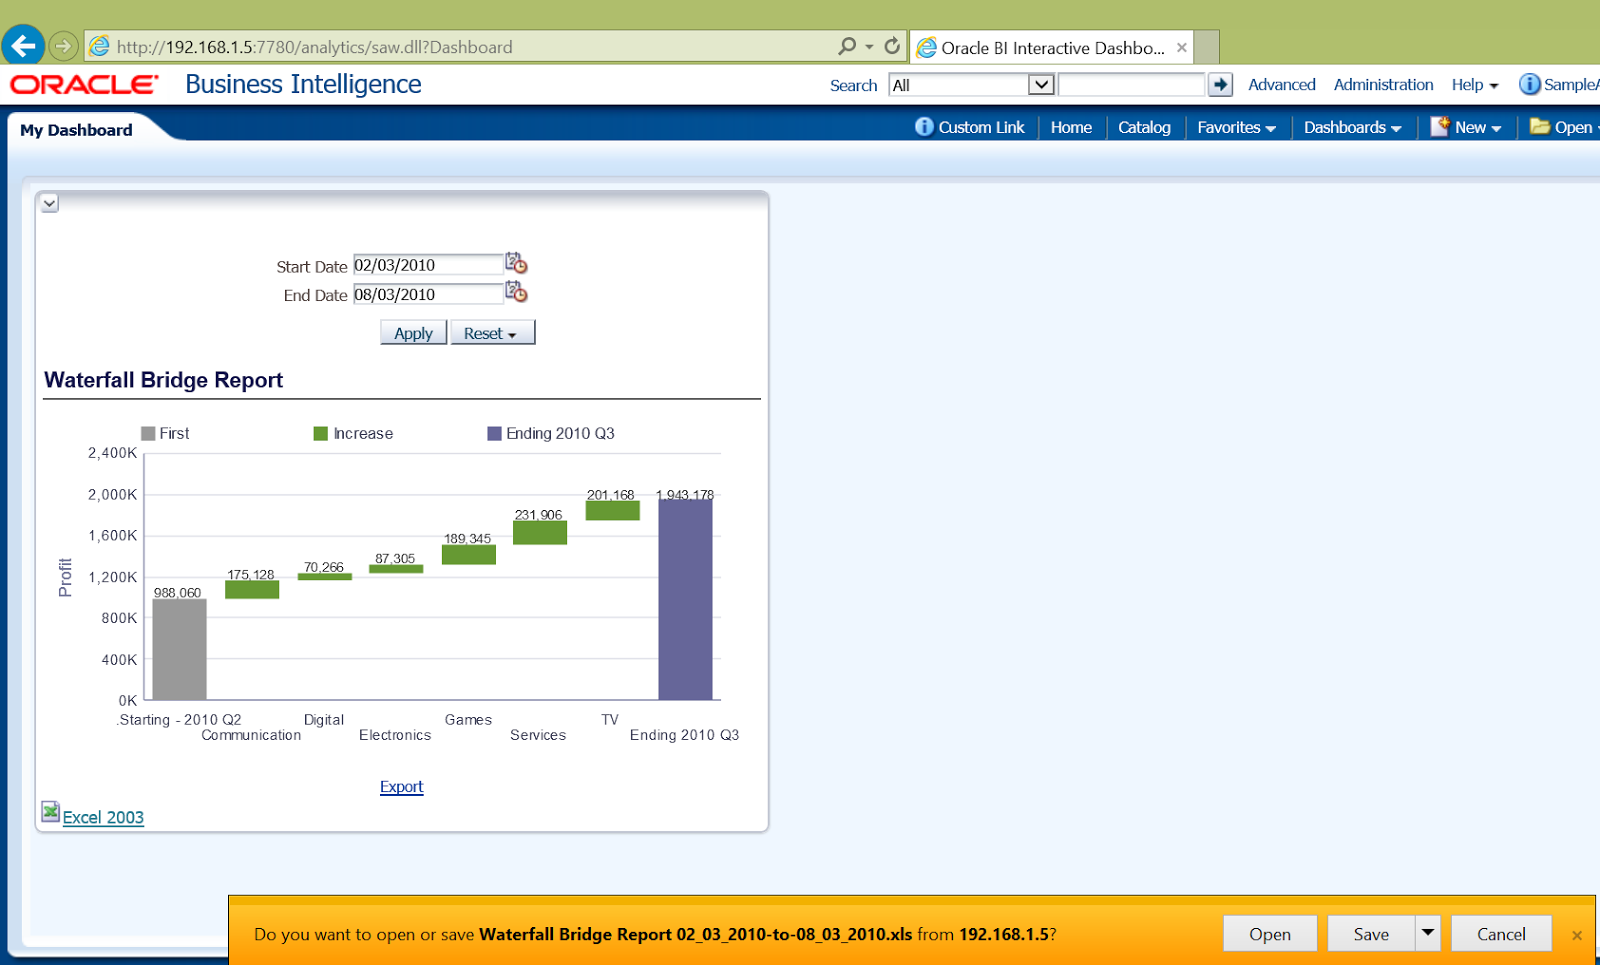
Task: Click the New document icon
Action: point(1440,126)
